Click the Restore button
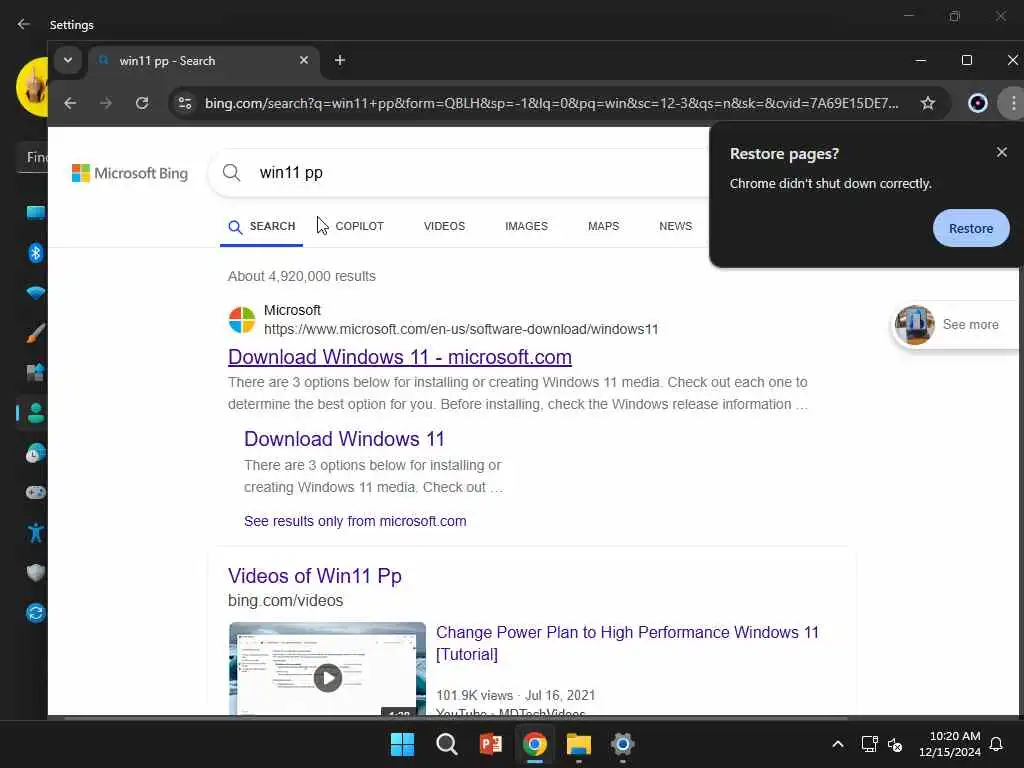The width and height of the screenshot is (1024, 768). (970, 229)
